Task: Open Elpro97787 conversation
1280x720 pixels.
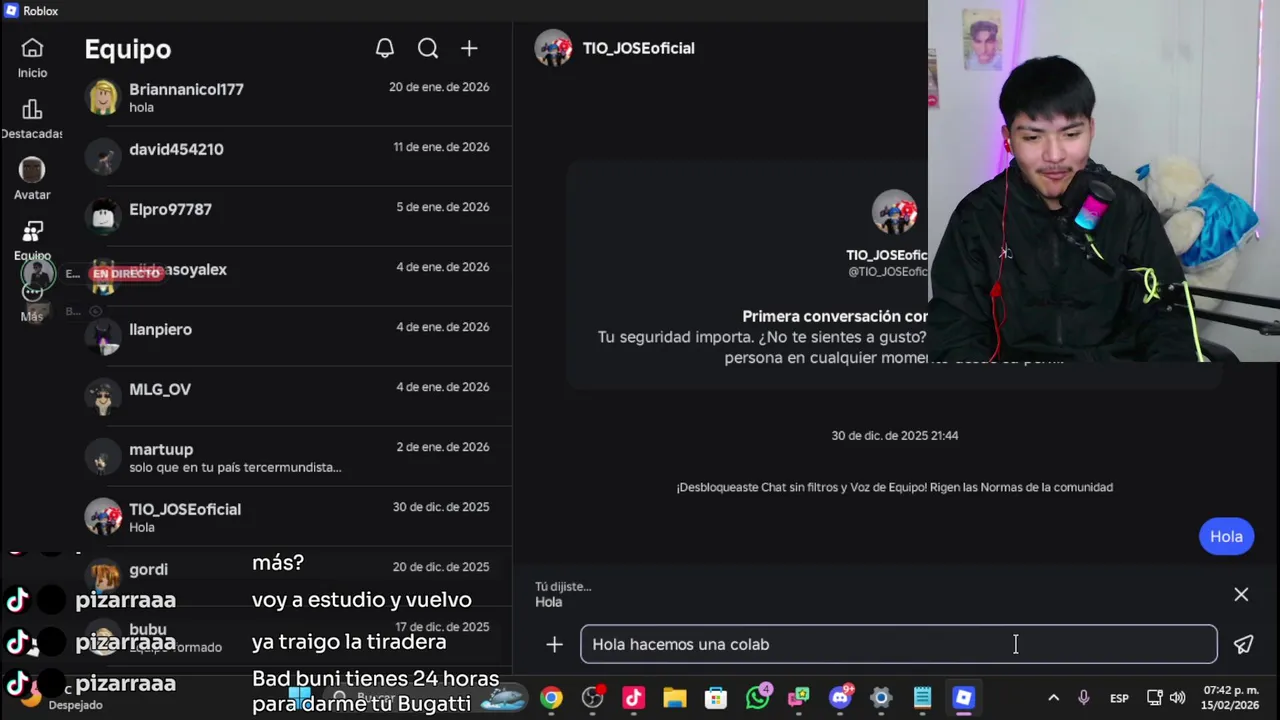Action: click(x=298, y=216)
